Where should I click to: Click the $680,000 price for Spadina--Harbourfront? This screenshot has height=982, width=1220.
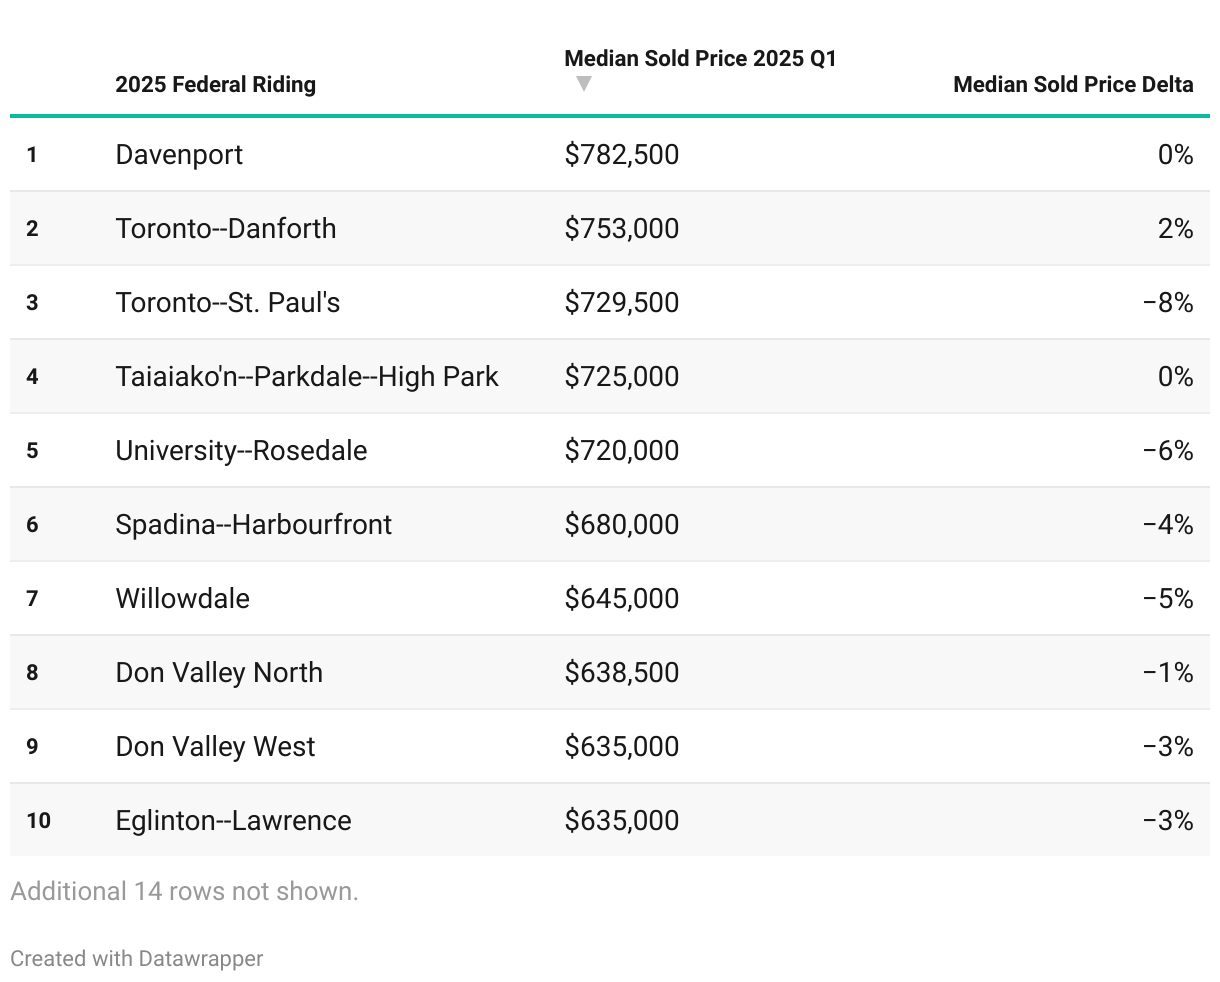621,524
